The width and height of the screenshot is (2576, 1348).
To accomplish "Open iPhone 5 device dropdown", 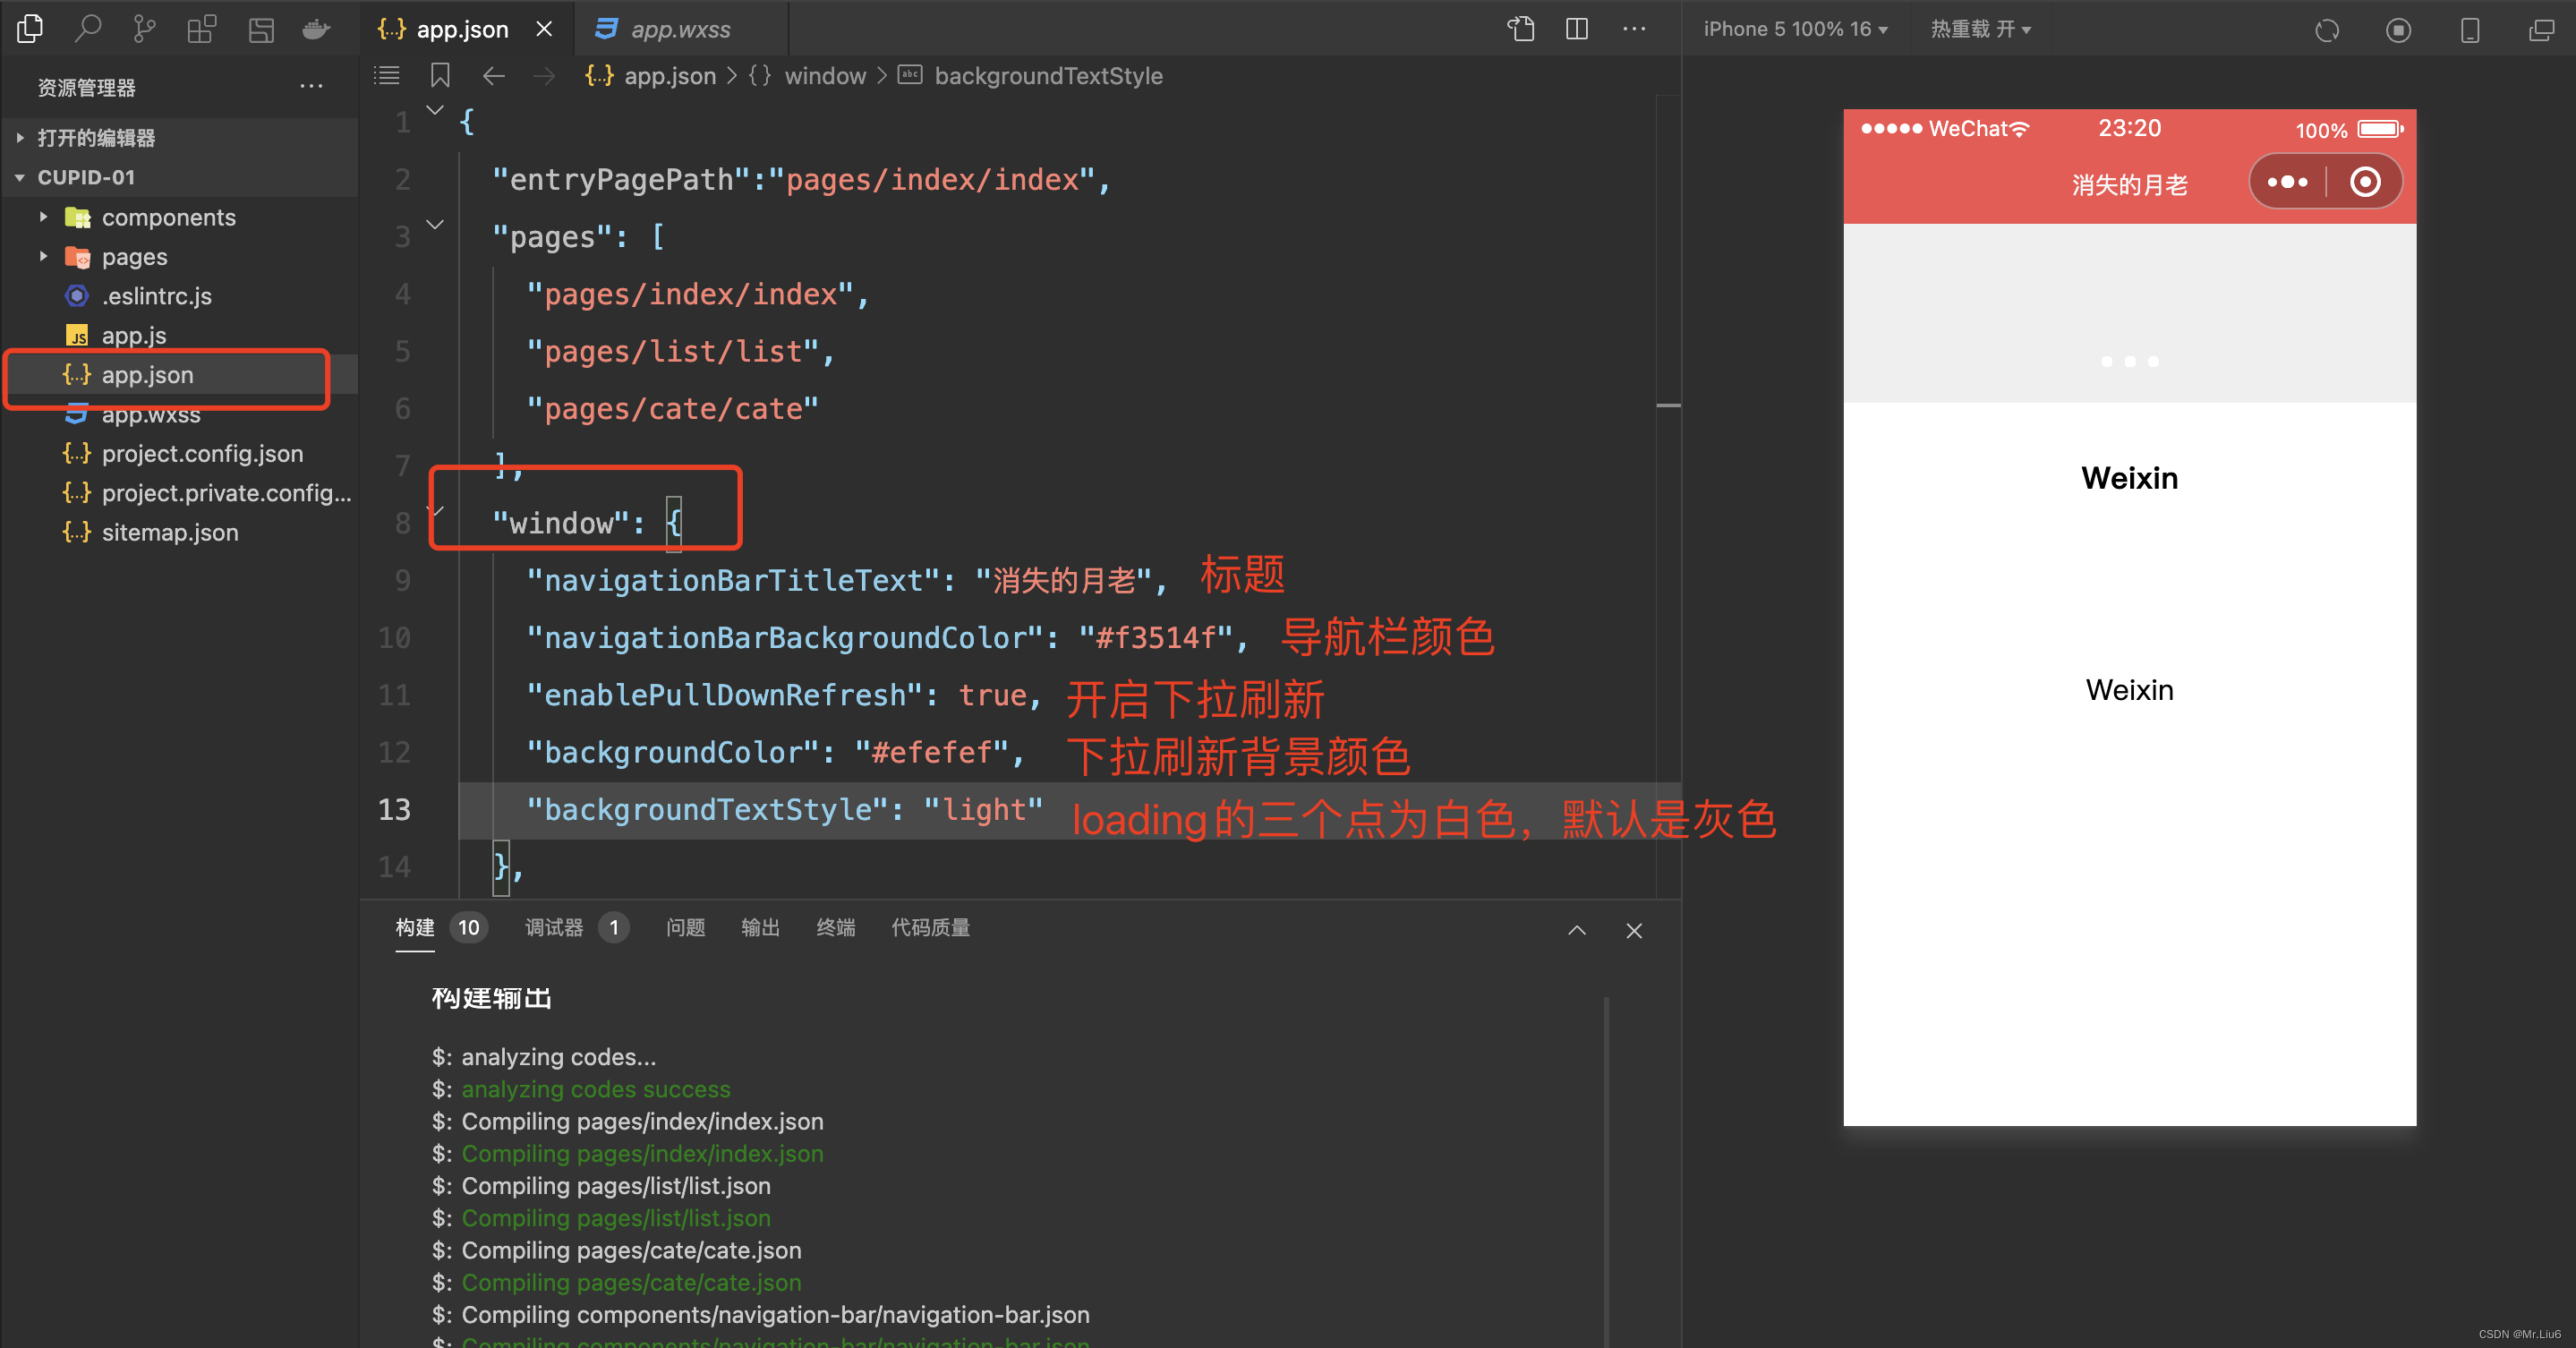I will (x=1795, y=29).
